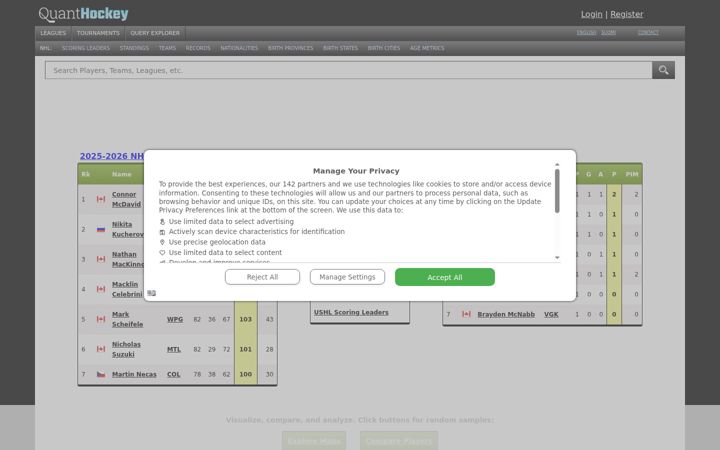Click the Canada flag beside Nathan MacKinnon
Screen dimensions: 720x450
click(x=101, y=259)
